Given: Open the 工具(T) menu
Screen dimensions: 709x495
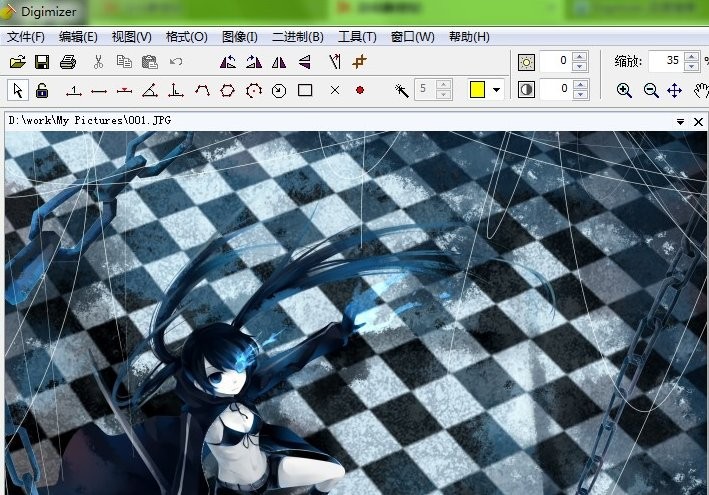Looking at the screenshot, I should click(357, 37).
